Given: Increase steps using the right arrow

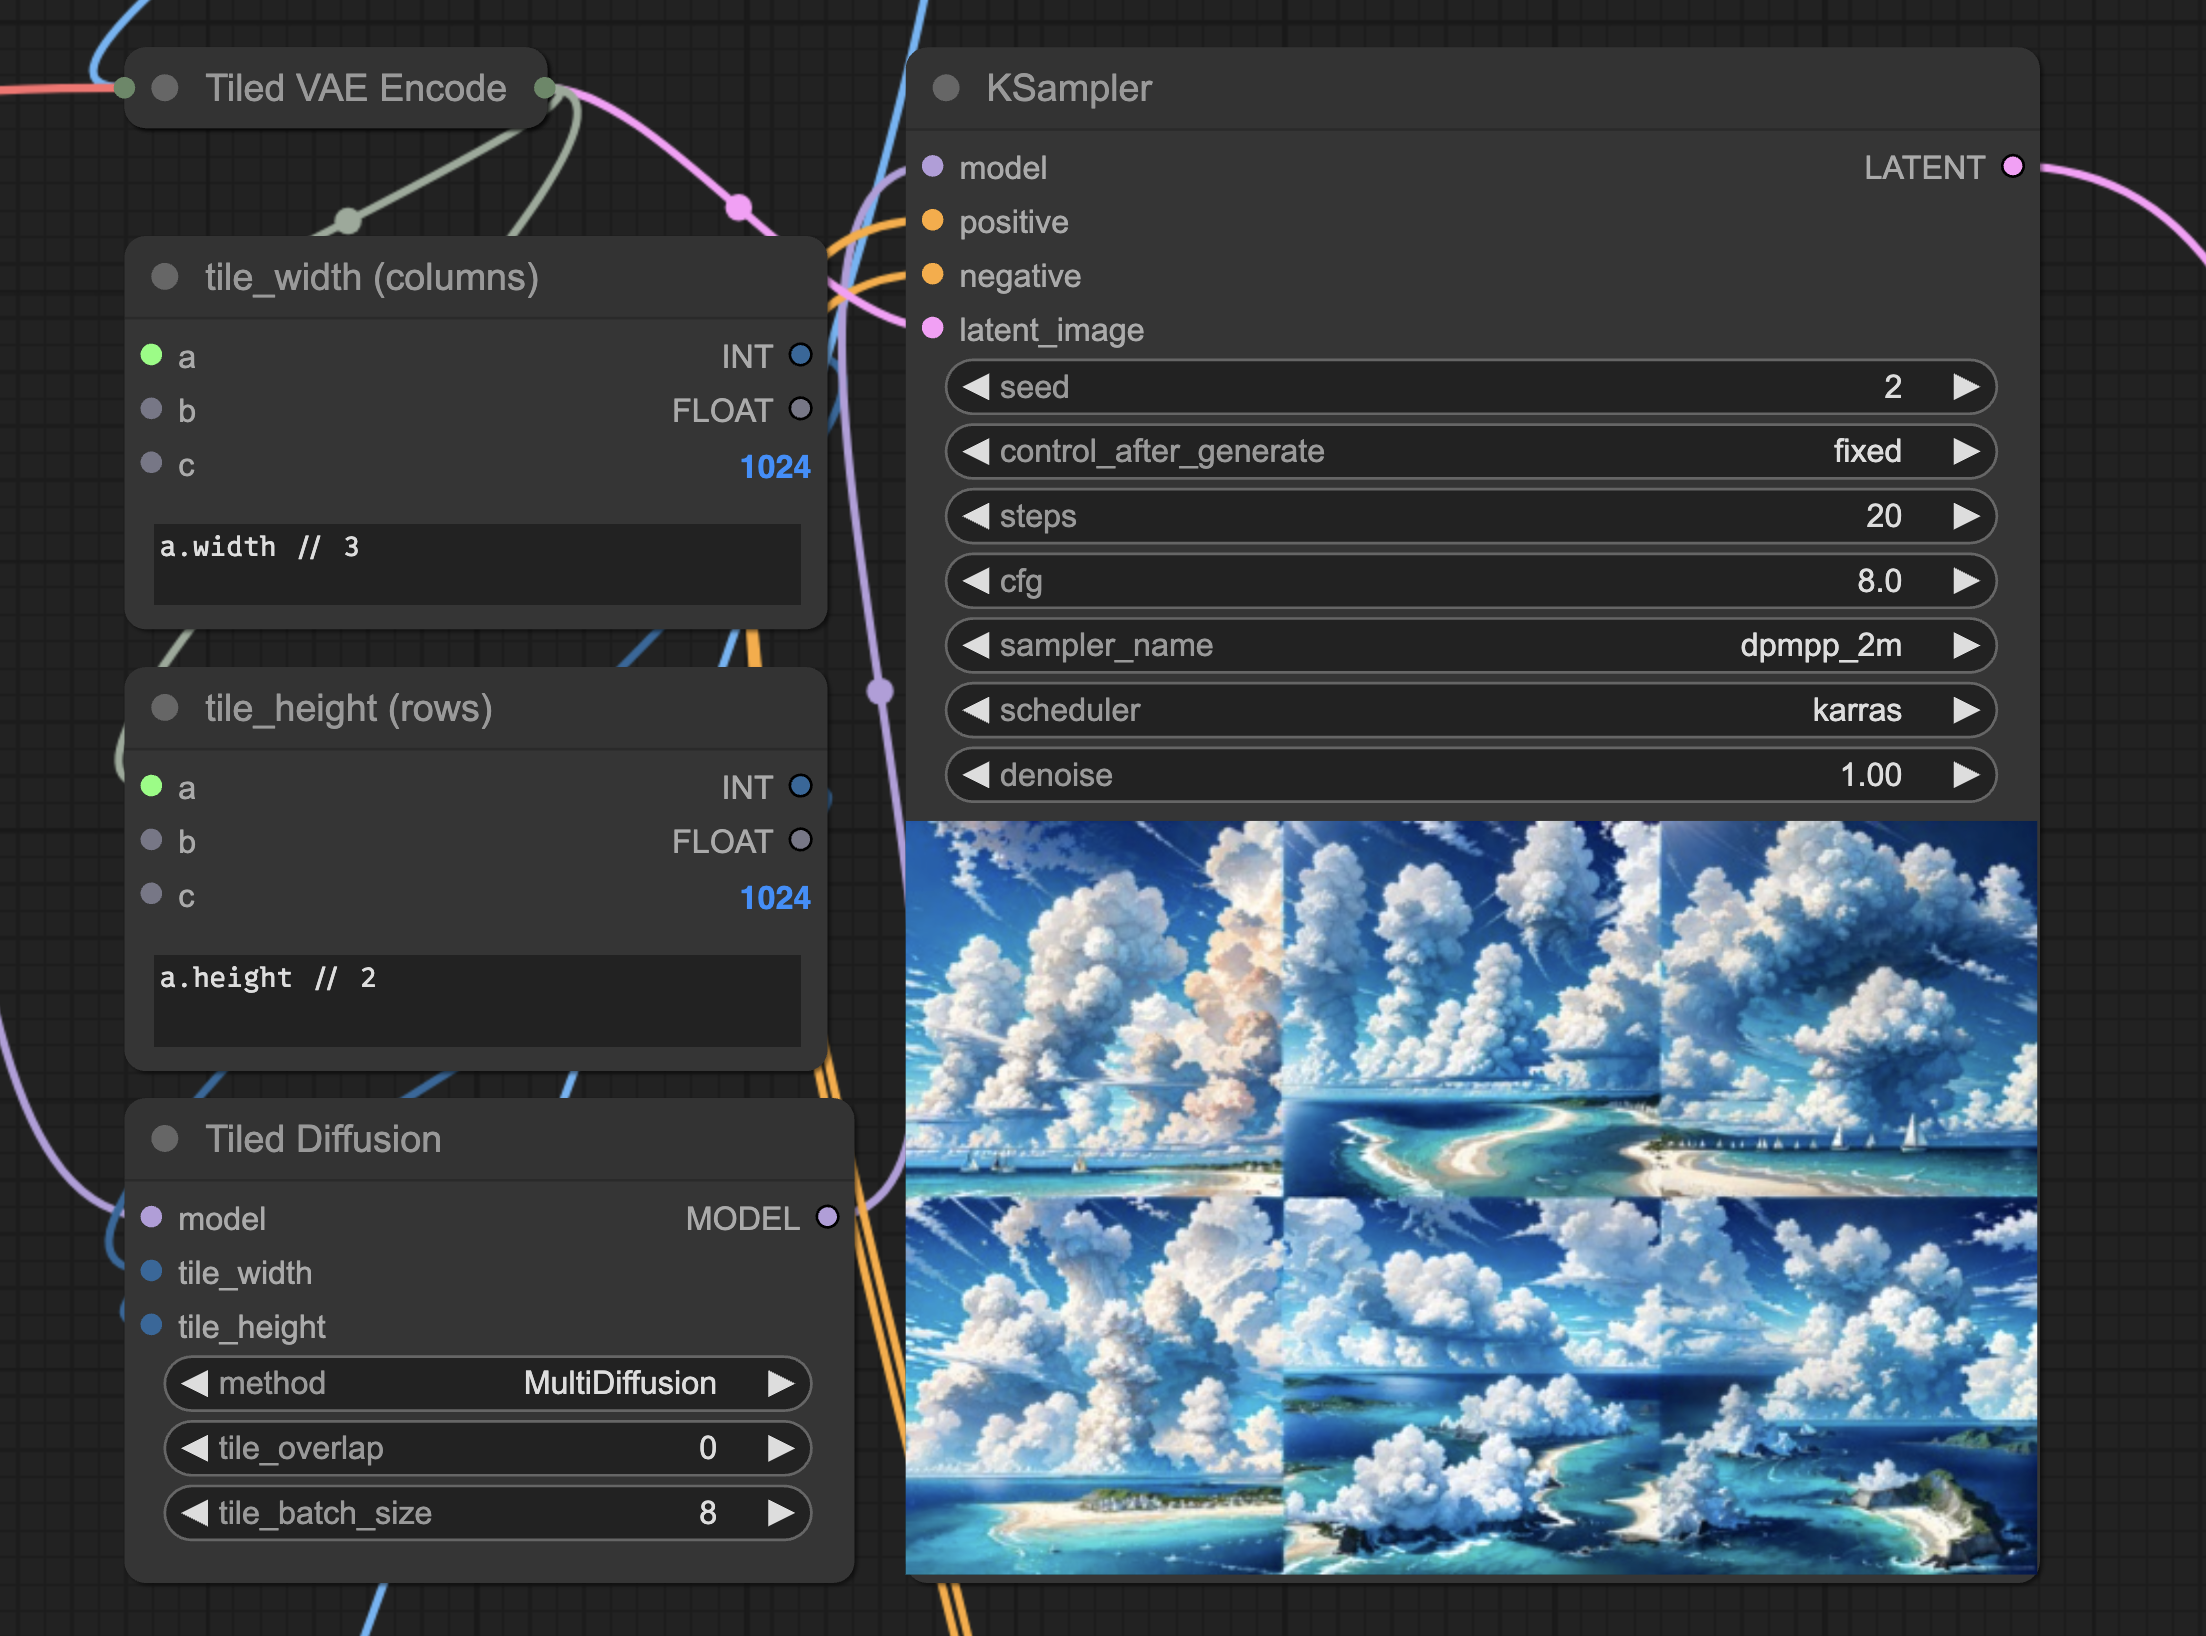Looking at the screenshot, I should pos(1966,516).
